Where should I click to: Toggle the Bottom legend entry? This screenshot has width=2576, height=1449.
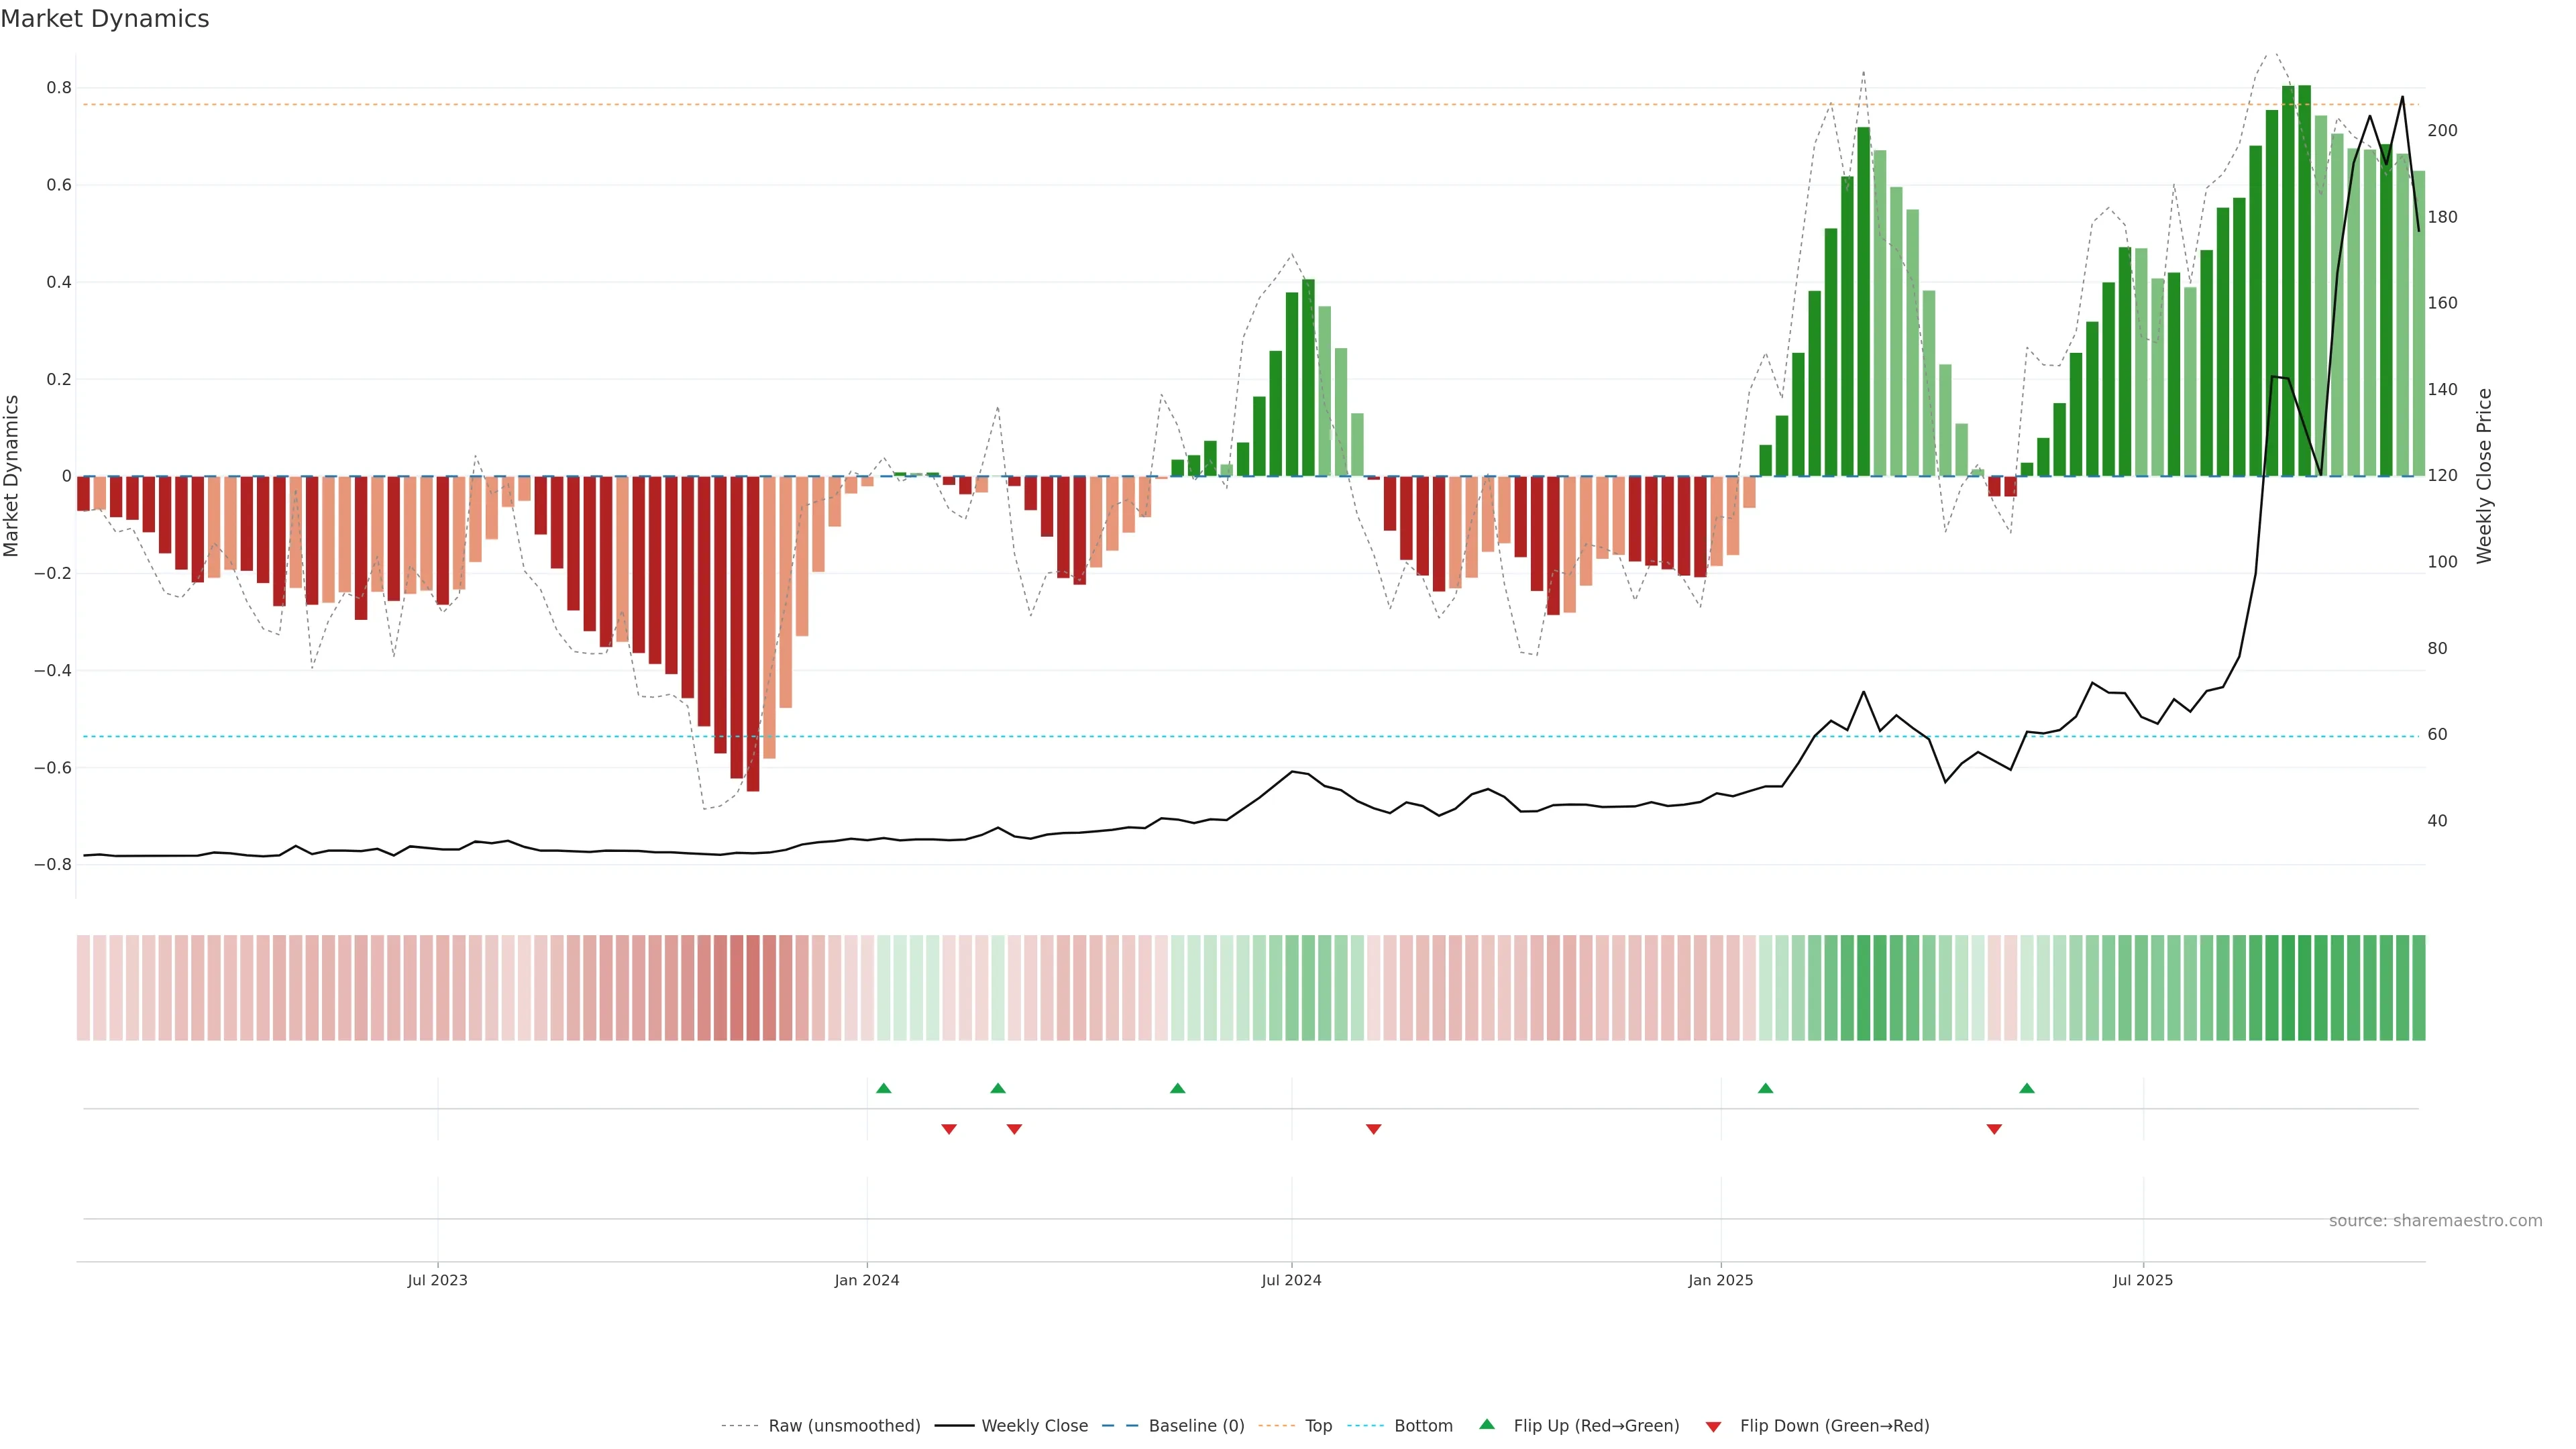click(1423, 1426)
